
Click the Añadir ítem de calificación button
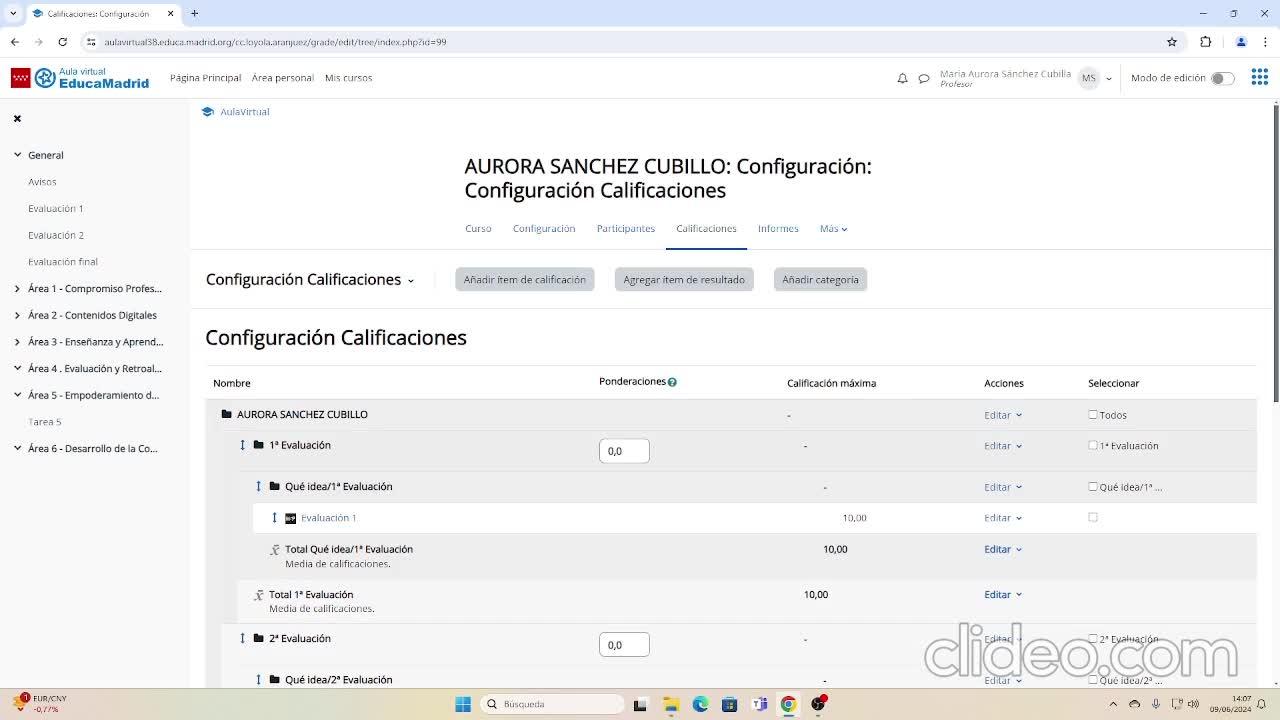tap(525, 280)
